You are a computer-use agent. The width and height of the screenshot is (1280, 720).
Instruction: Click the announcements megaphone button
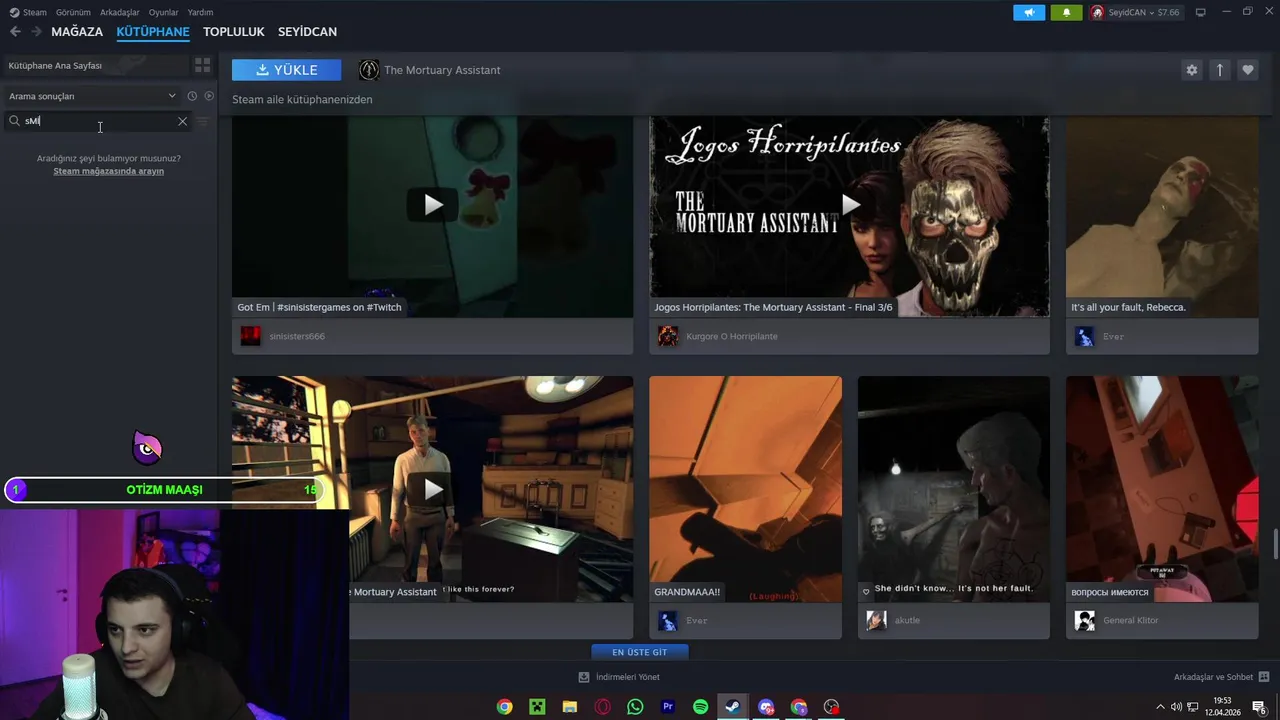pyautogui.click(x=1029, y=12)
